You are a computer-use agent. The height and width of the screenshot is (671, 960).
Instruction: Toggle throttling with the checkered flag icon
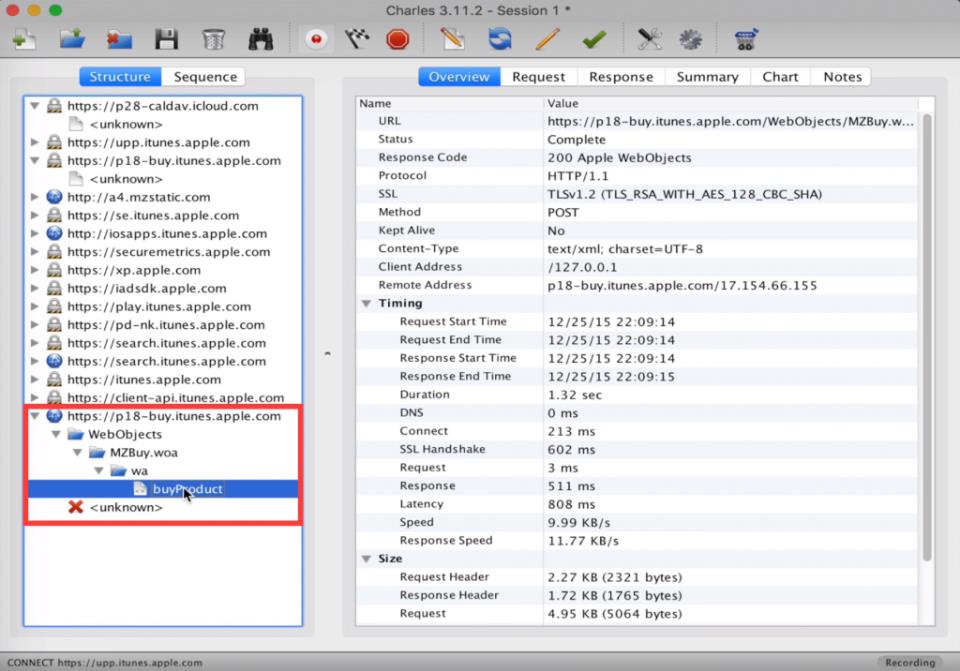(x=357, y=40)
